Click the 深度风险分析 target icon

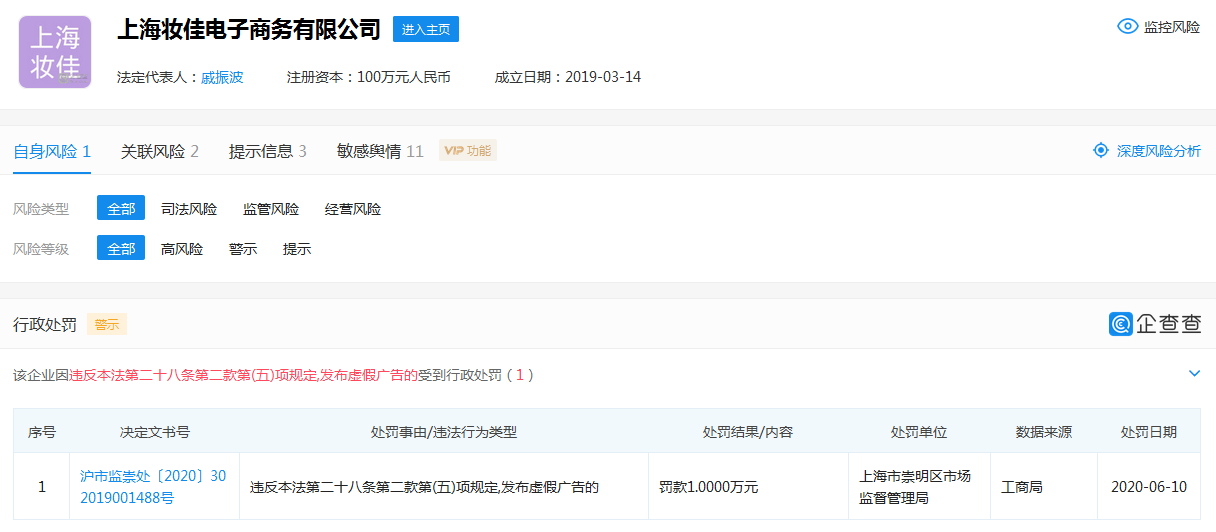pos(1101,150)
